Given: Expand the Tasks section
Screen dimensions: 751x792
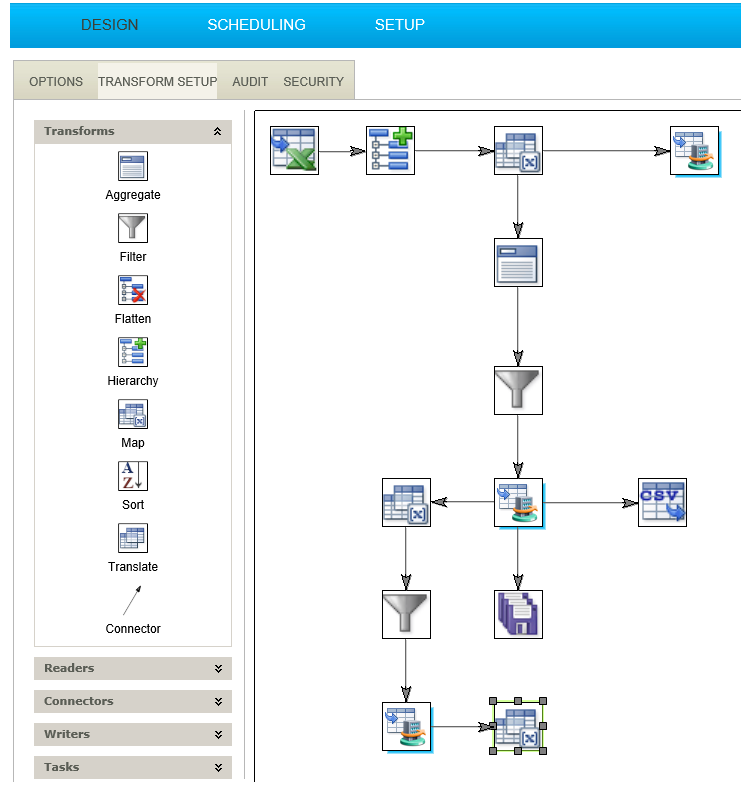Looking at the screenshot, I should (x=217, y=768).
